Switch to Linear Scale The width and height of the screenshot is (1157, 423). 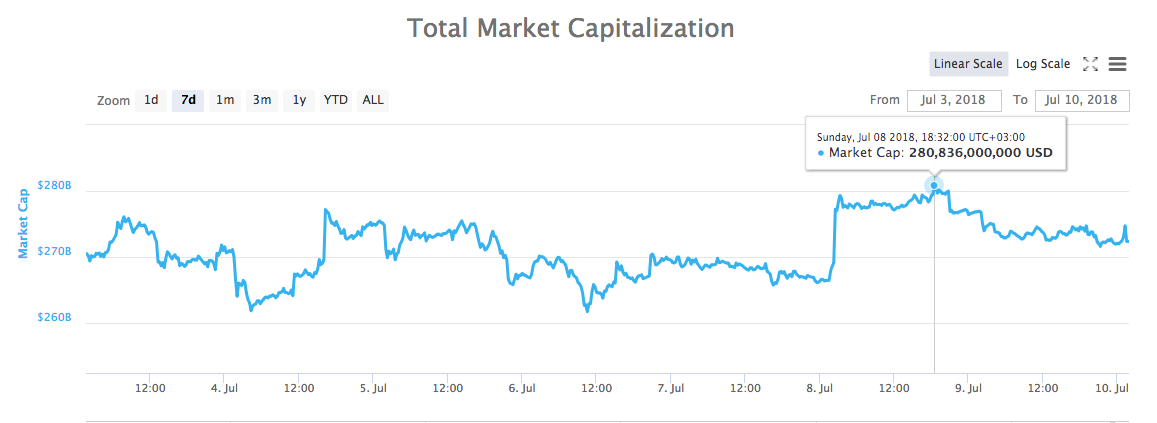point(967,64)
